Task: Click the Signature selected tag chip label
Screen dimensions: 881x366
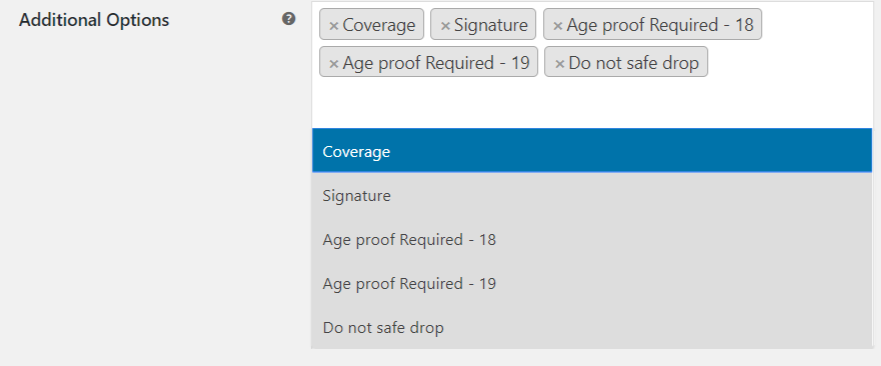Action: click(x=491, y=25)
